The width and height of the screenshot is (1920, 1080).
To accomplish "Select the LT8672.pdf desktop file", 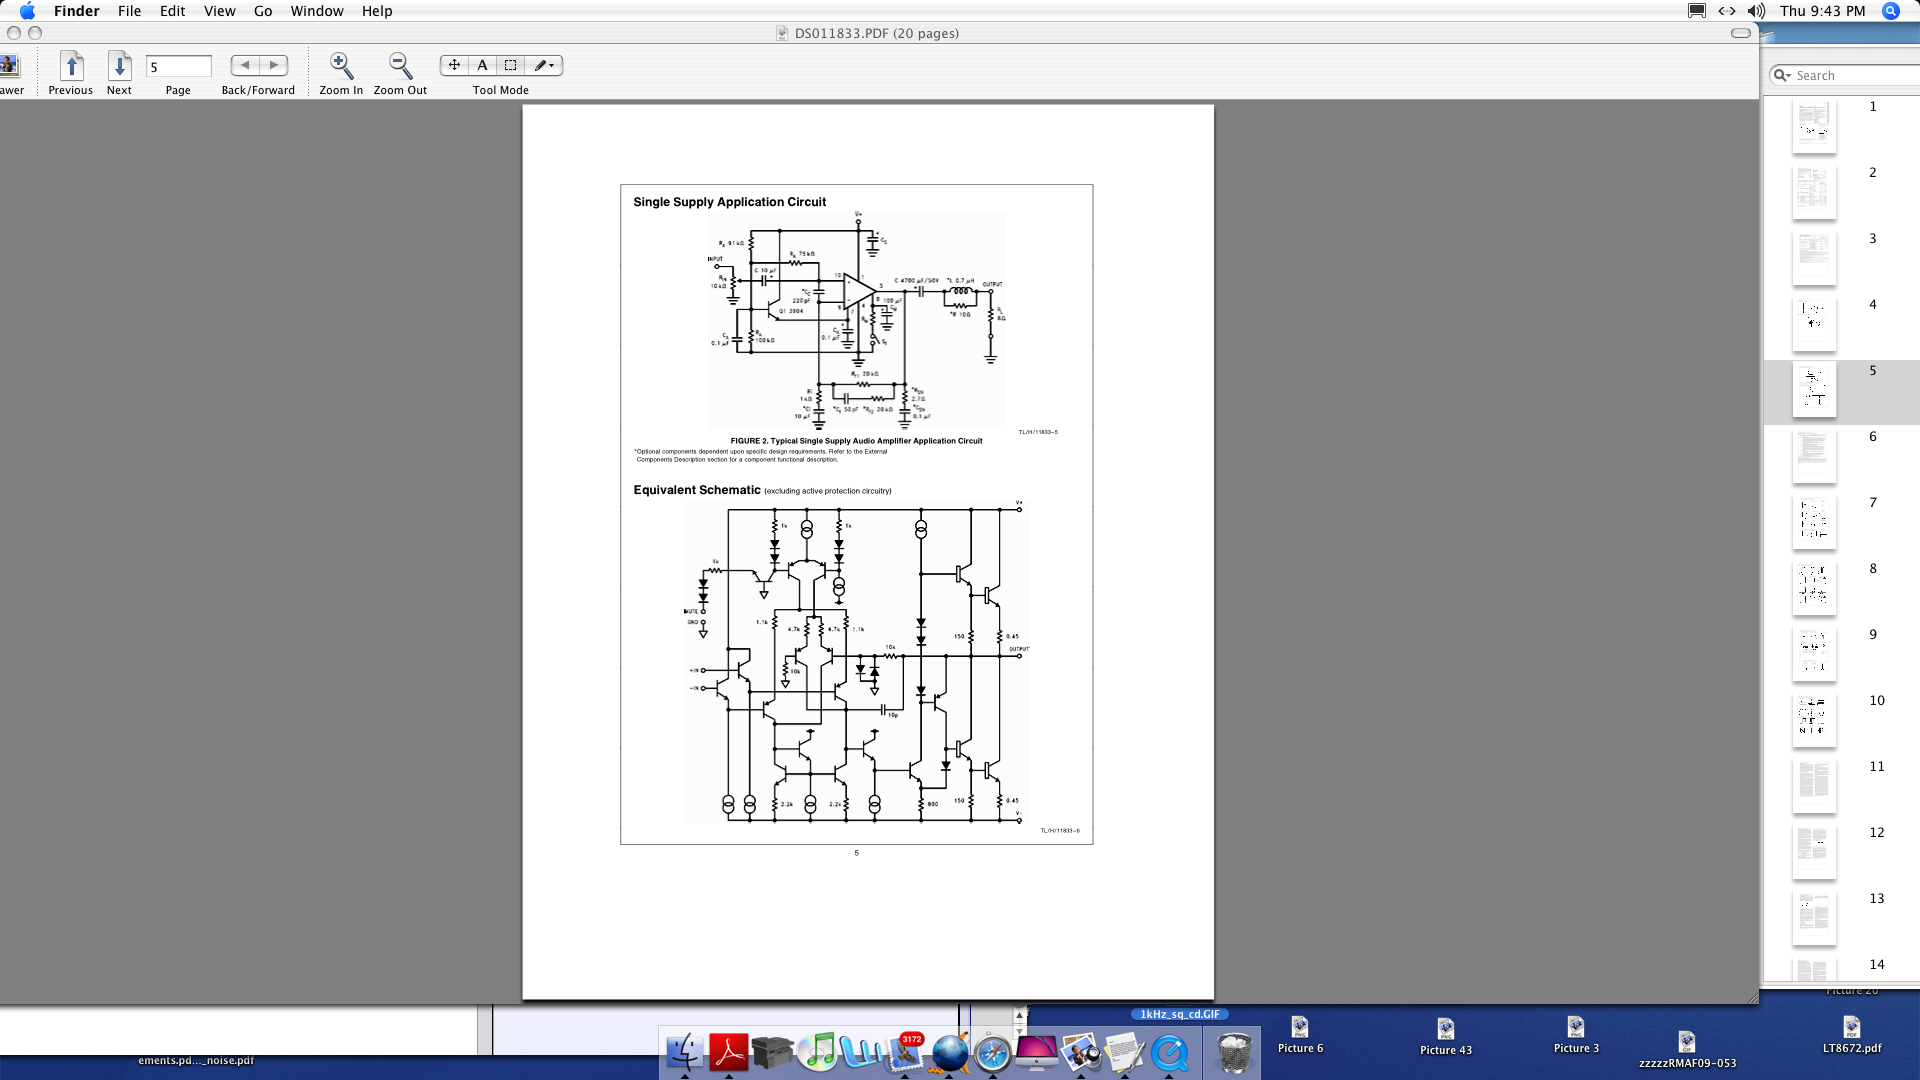I will pyautogui.click(x=1852, y=1035).
